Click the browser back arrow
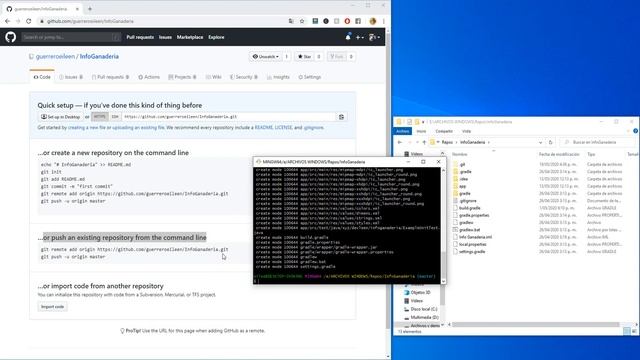Screen dimensions: 640x360 (7, 21)
